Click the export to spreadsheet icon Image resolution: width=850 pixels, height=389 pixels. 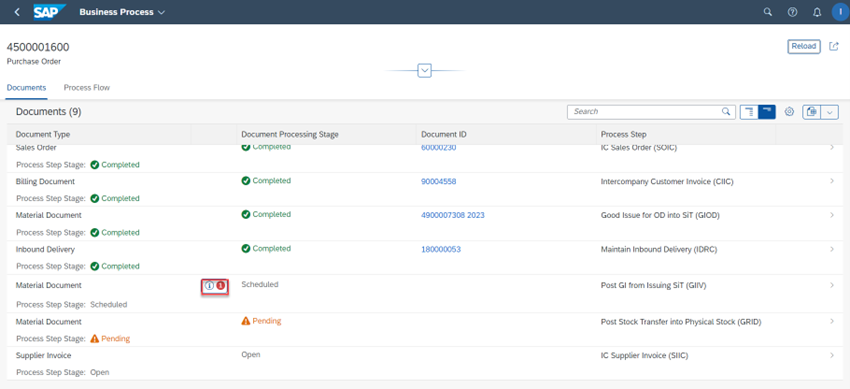(812, 112)
